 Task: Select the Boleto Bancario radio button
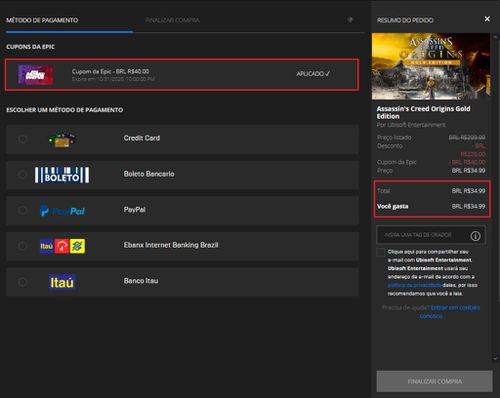click(x=23, y=174)
